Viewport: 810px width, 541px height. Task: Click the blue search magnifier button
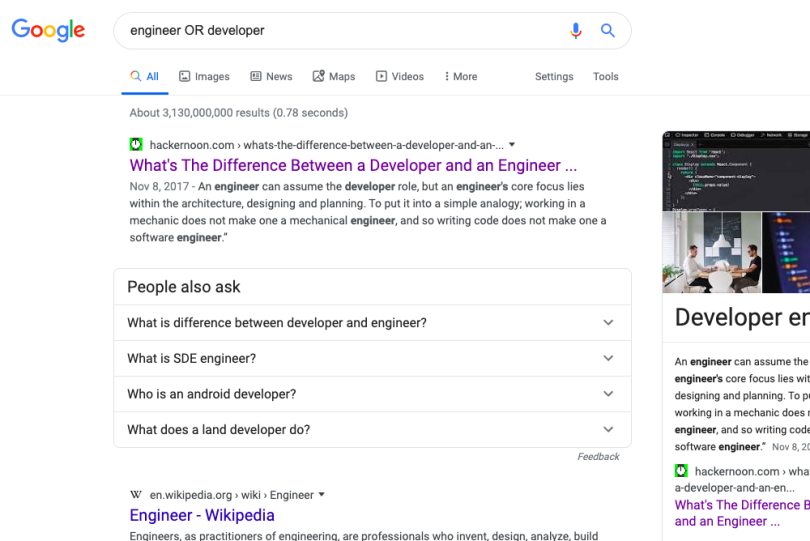(608, 30)
